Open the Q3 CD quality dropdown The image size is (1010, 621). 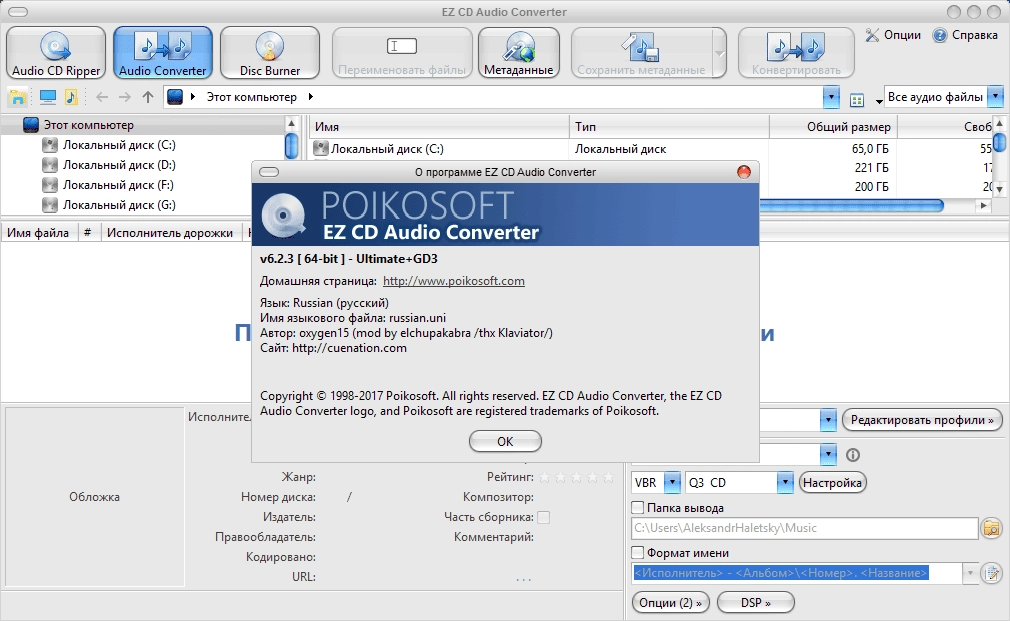785,482
